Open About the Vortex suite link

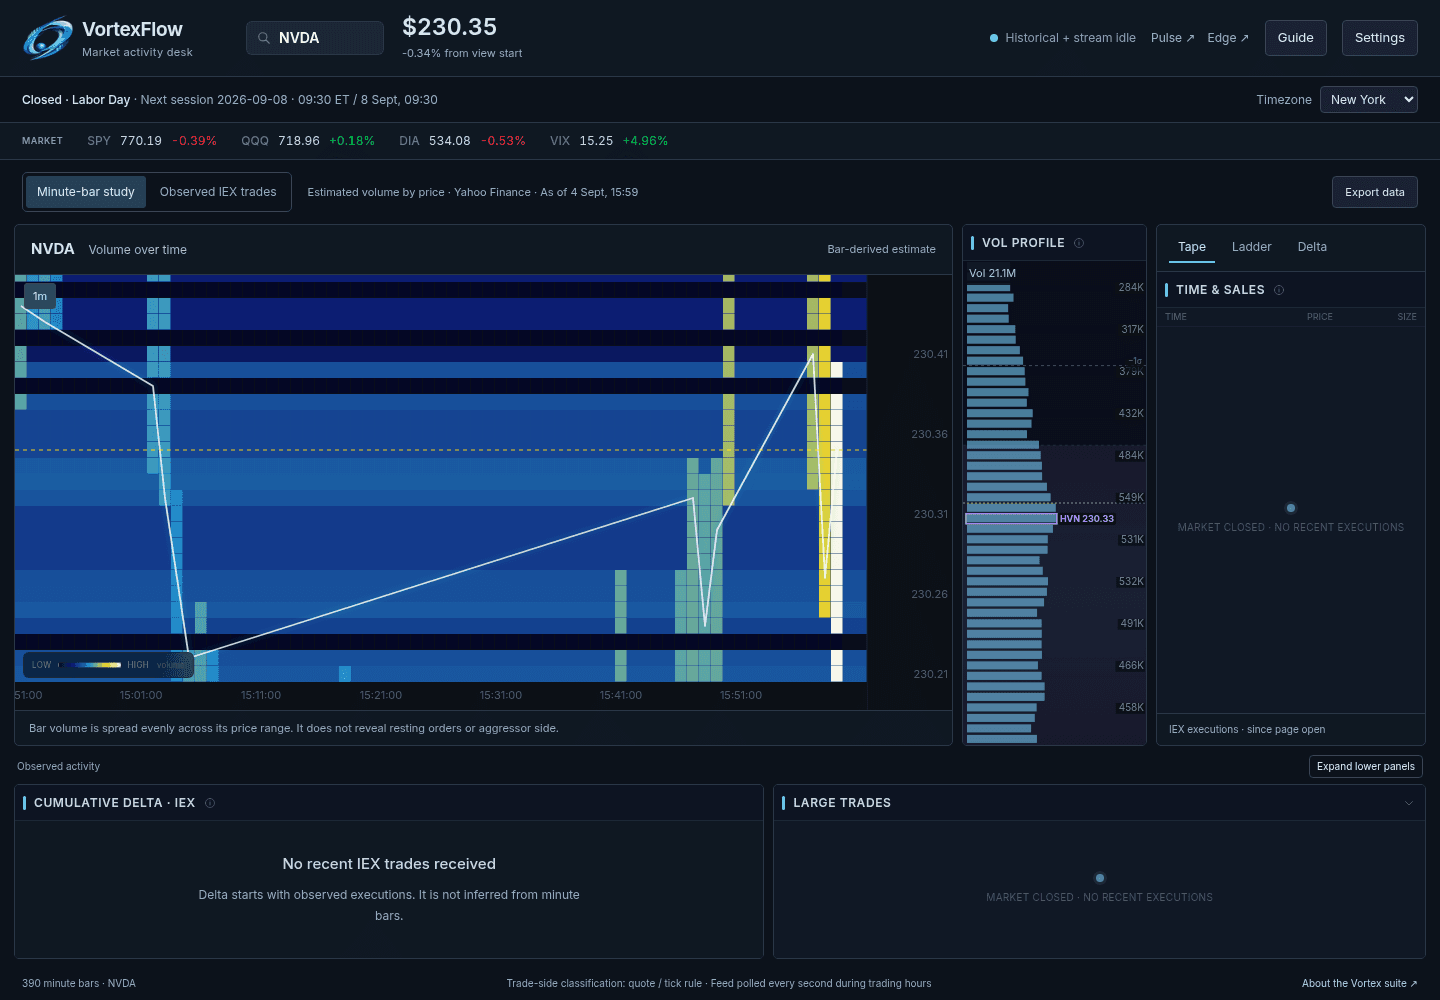point(1360,983)
